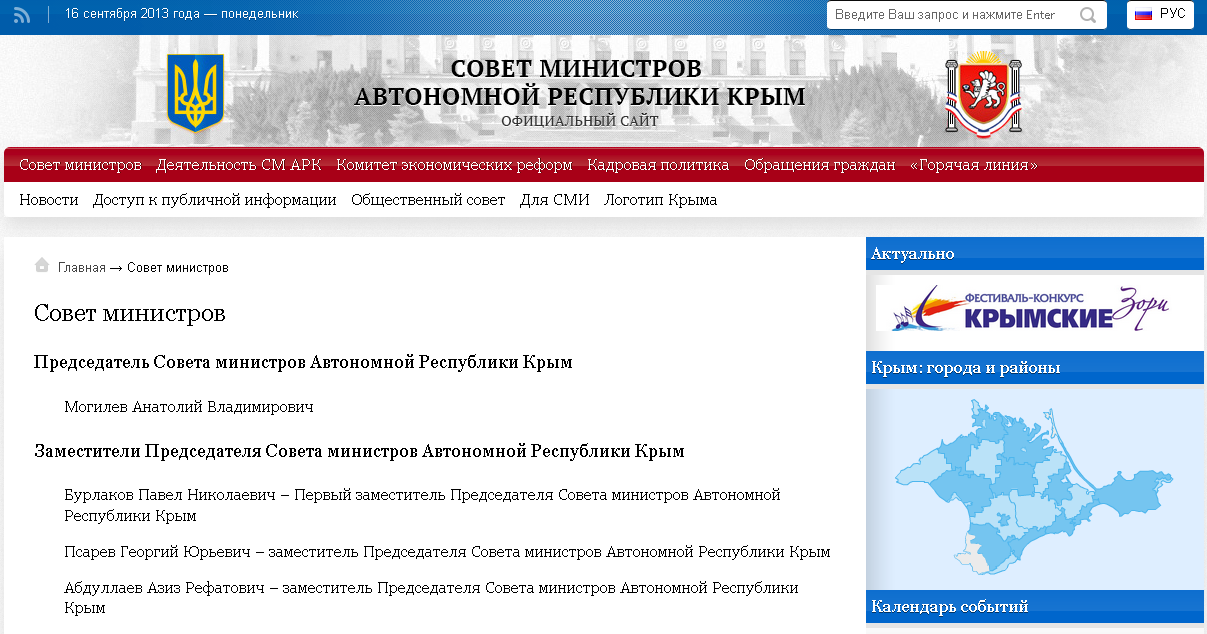Screen dimensions: 1207x634
Task: Open Доступ к публичной информации
Action: click(215, 199)
